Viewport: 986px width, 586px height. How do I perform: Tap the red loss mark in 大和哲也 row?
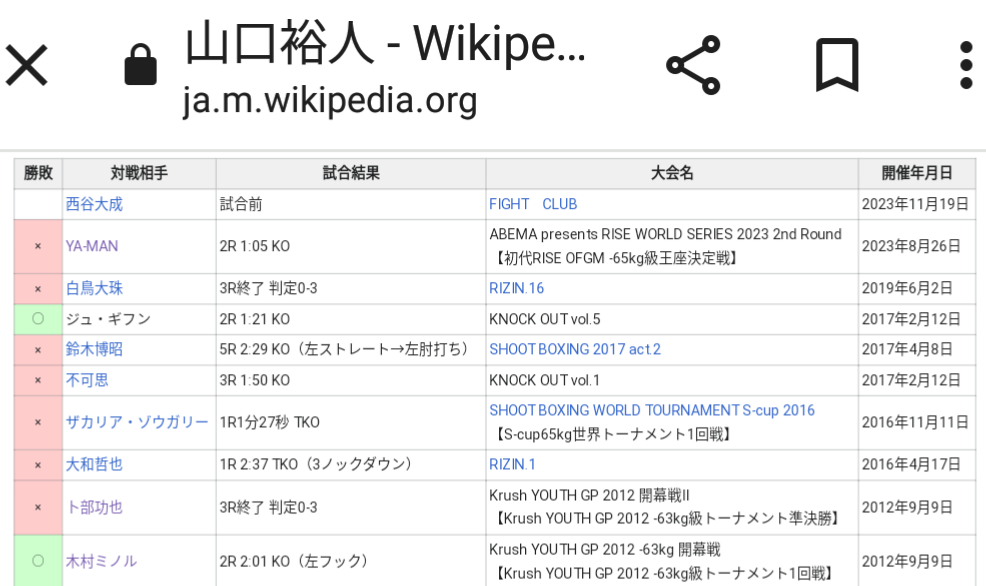coord(38,465)
